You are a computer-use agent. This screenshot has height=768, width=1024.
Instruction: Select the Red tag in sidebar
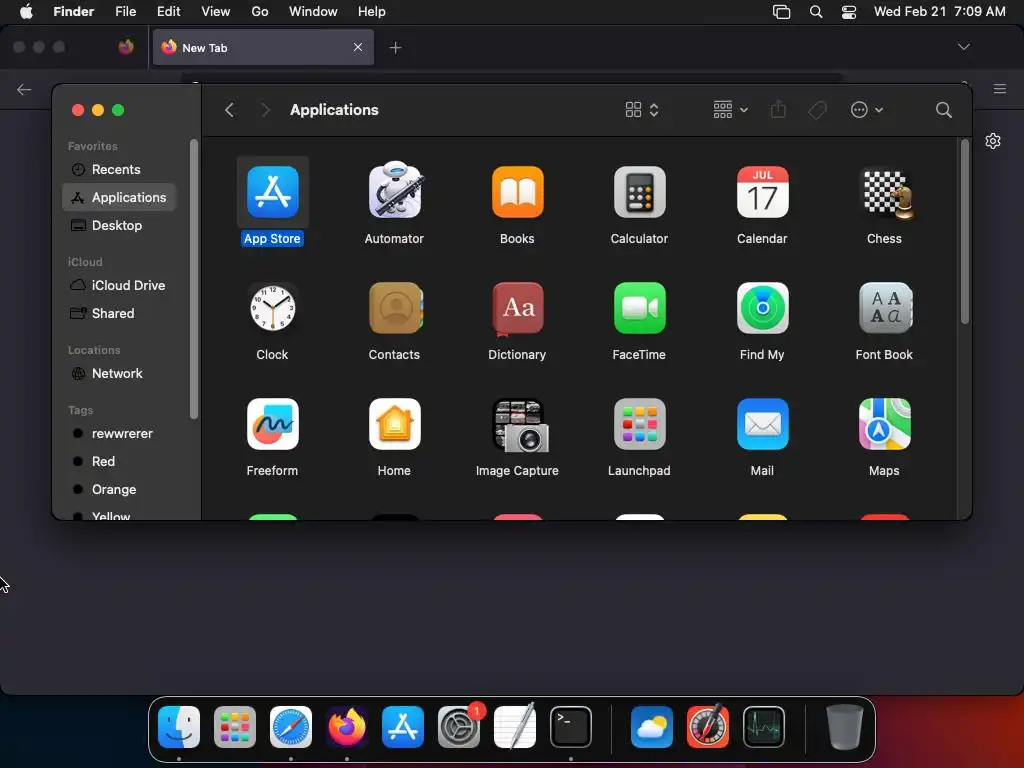click(119, 462)
